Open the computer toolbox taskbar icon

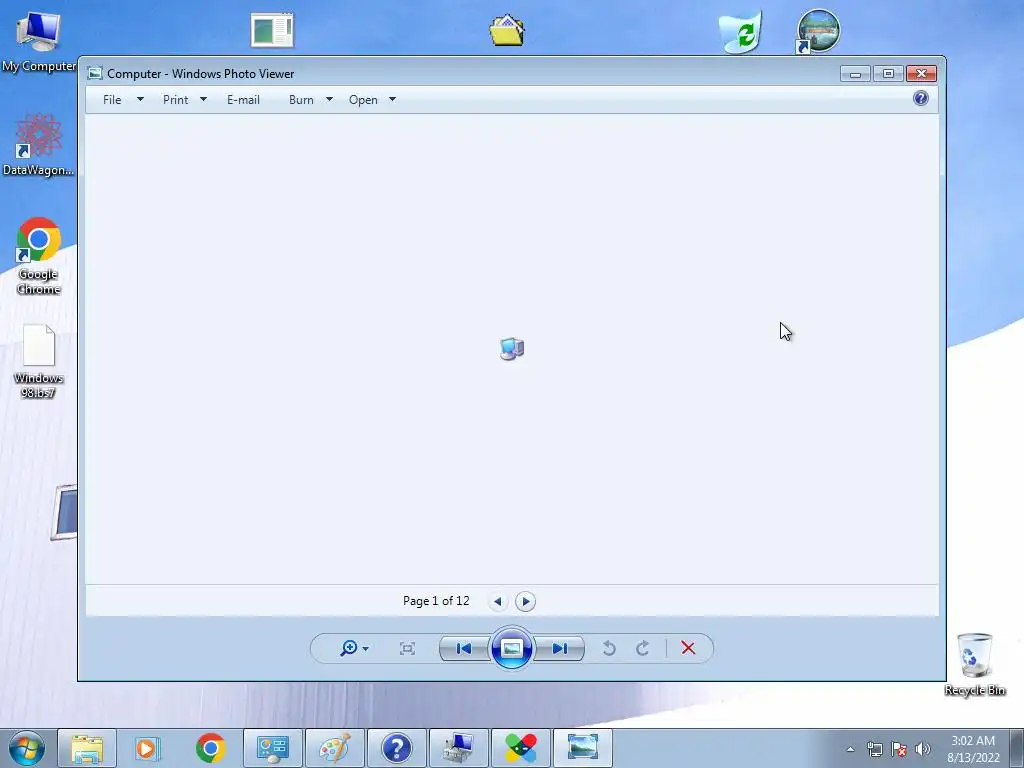point(458,748)
